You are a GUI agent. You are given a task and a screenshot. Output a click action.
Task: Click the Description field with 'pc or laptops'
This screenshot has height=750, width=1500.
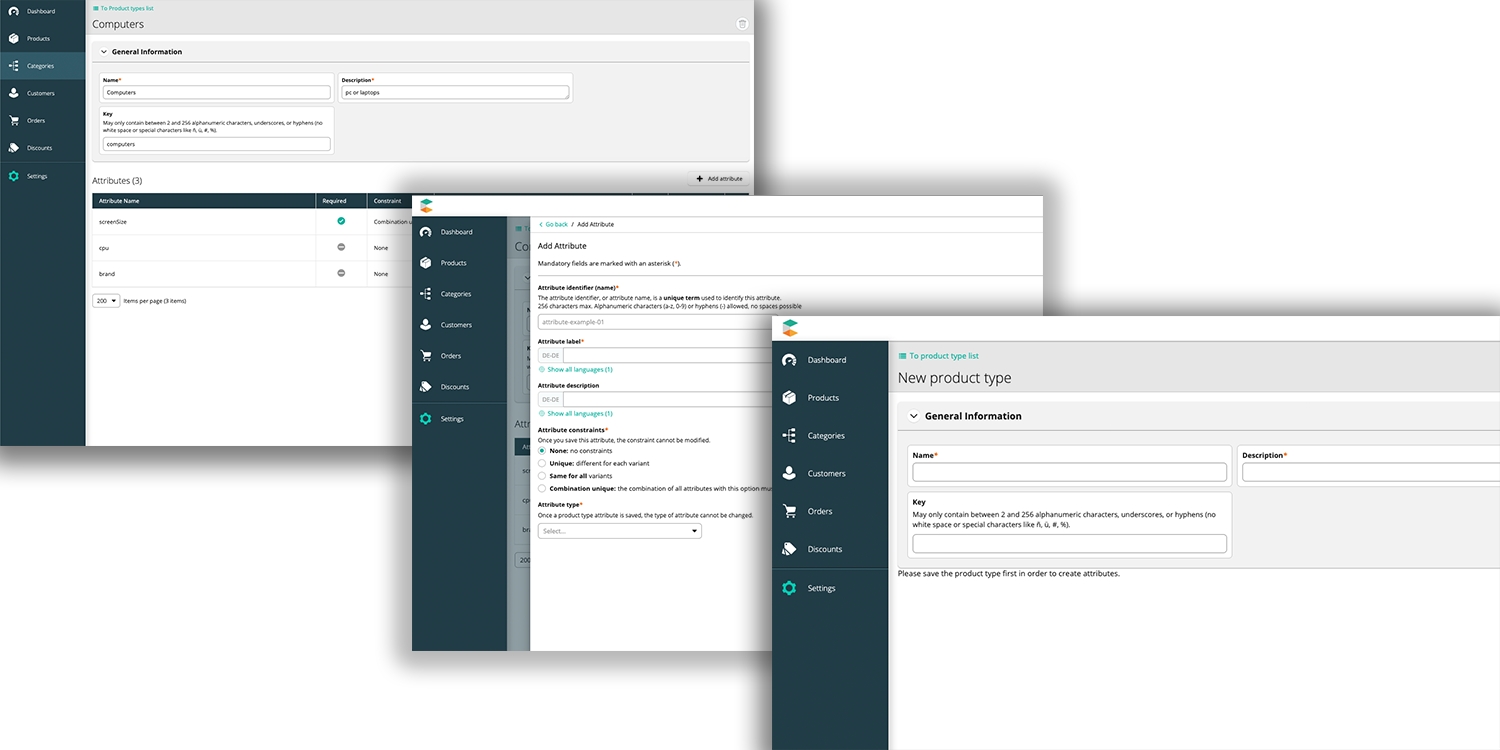(455, 92)
